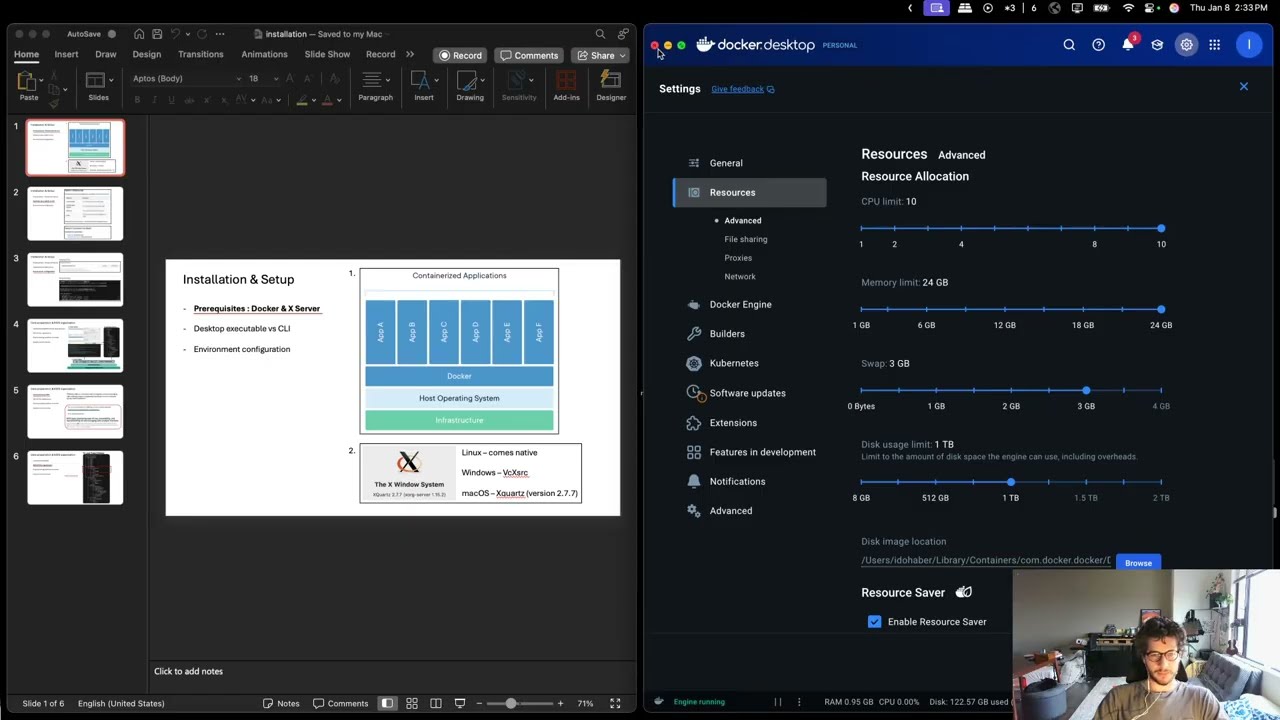
Task: Fit slide to window icon
Action: (615, 703)
